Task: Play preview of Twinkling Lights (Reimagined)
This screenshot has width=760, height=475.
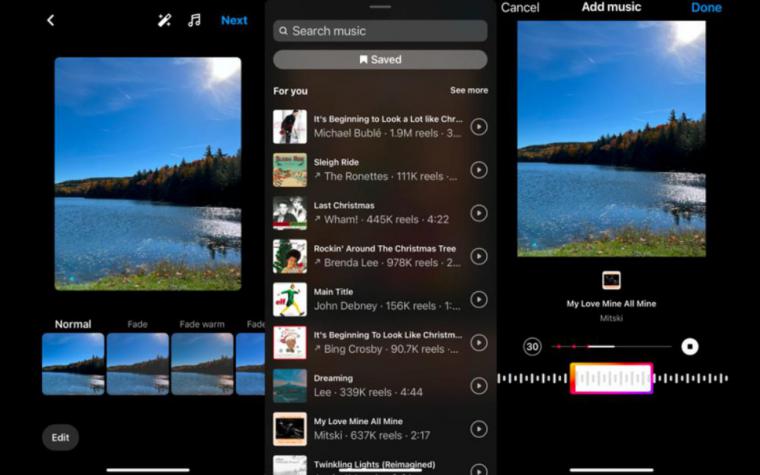Action: coord(479,469)
